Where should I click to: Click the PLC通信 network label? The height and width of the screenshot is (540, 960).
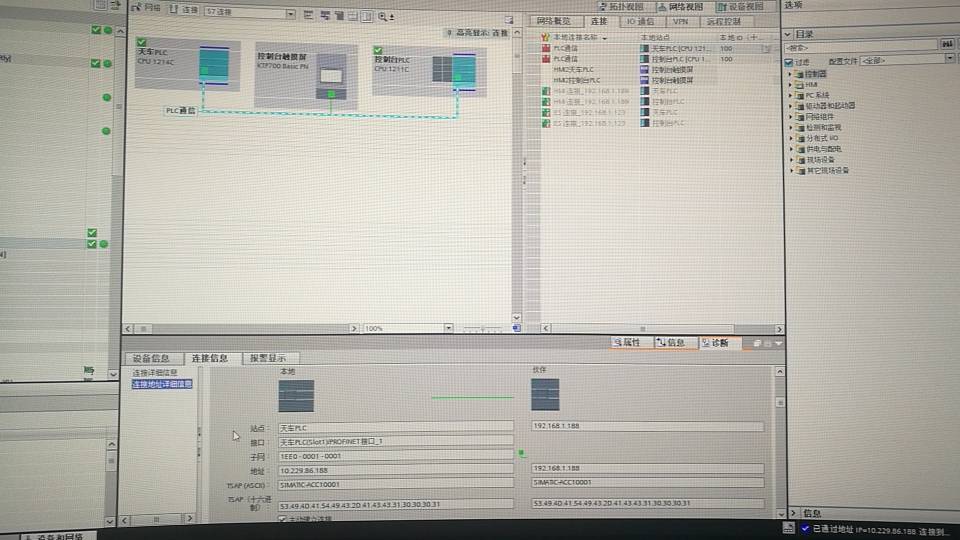tap(180, 111)
